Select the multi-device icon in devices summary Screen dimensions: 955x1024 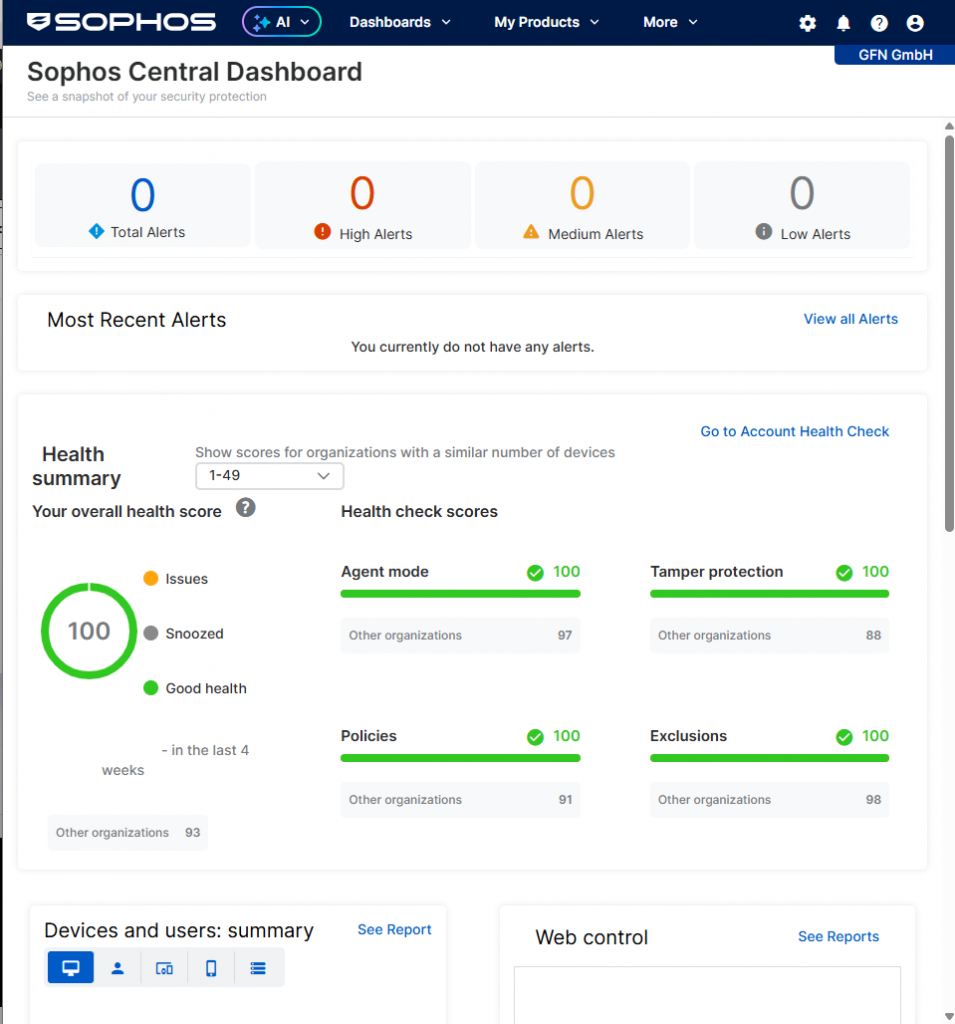point(164,968)
